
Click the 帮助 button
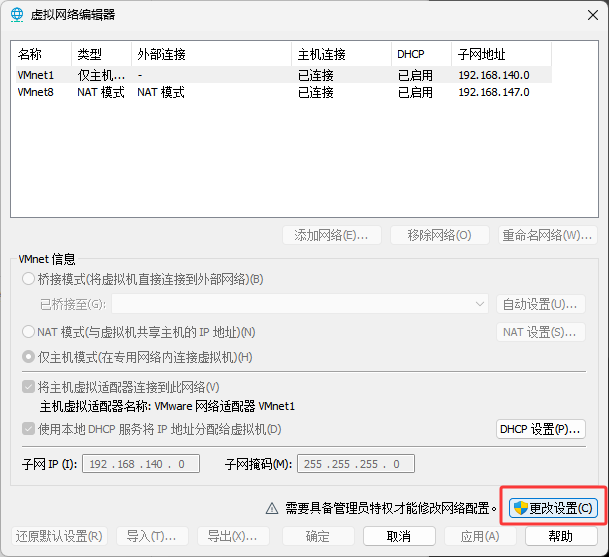coord(561,536)
